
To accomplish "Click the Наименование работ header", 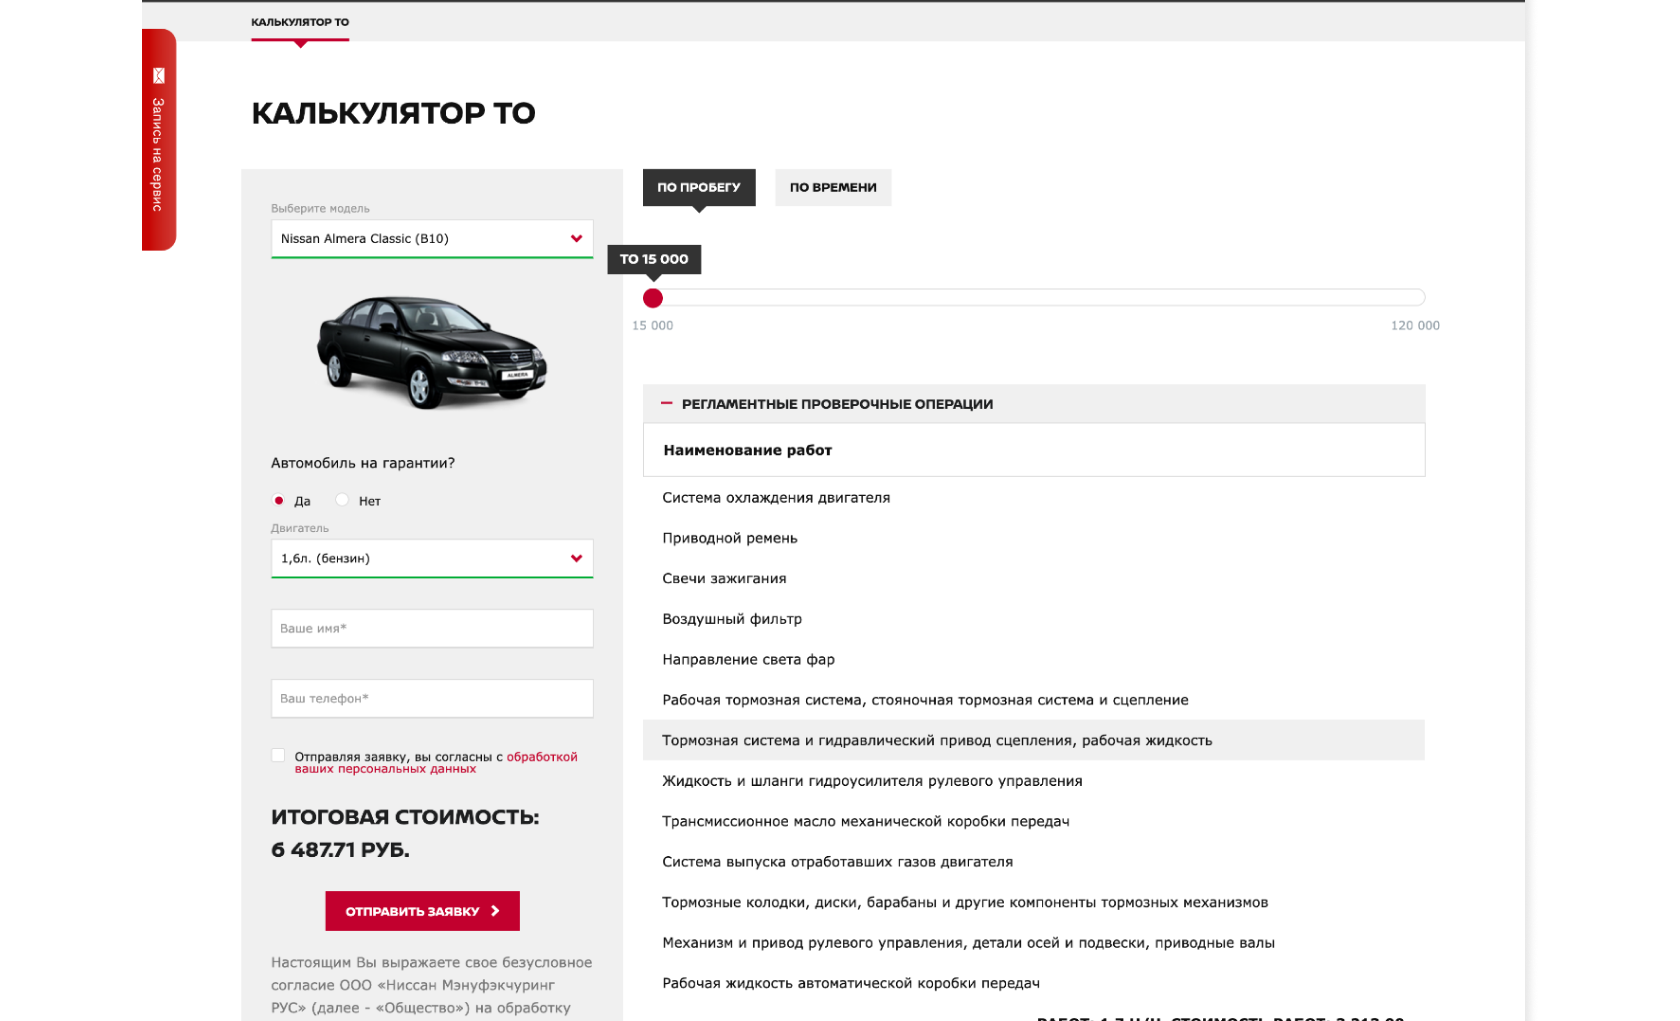I will (748, 451).
